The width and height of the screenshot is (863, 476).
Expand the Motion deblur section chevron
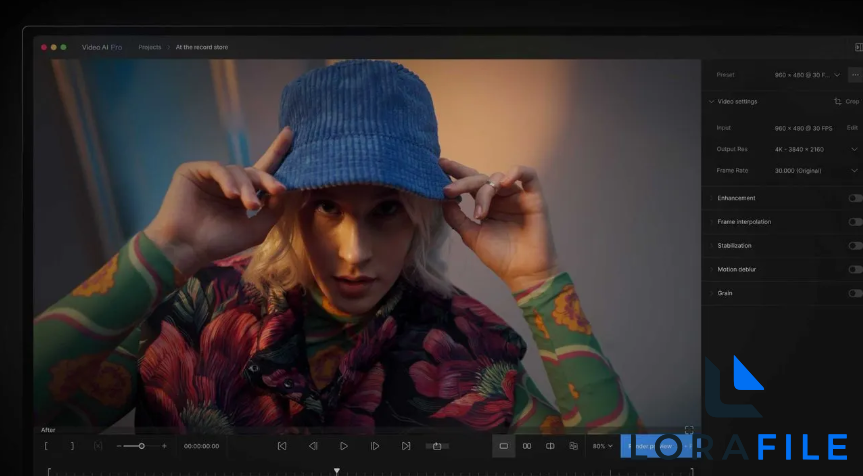pos(711,270)
